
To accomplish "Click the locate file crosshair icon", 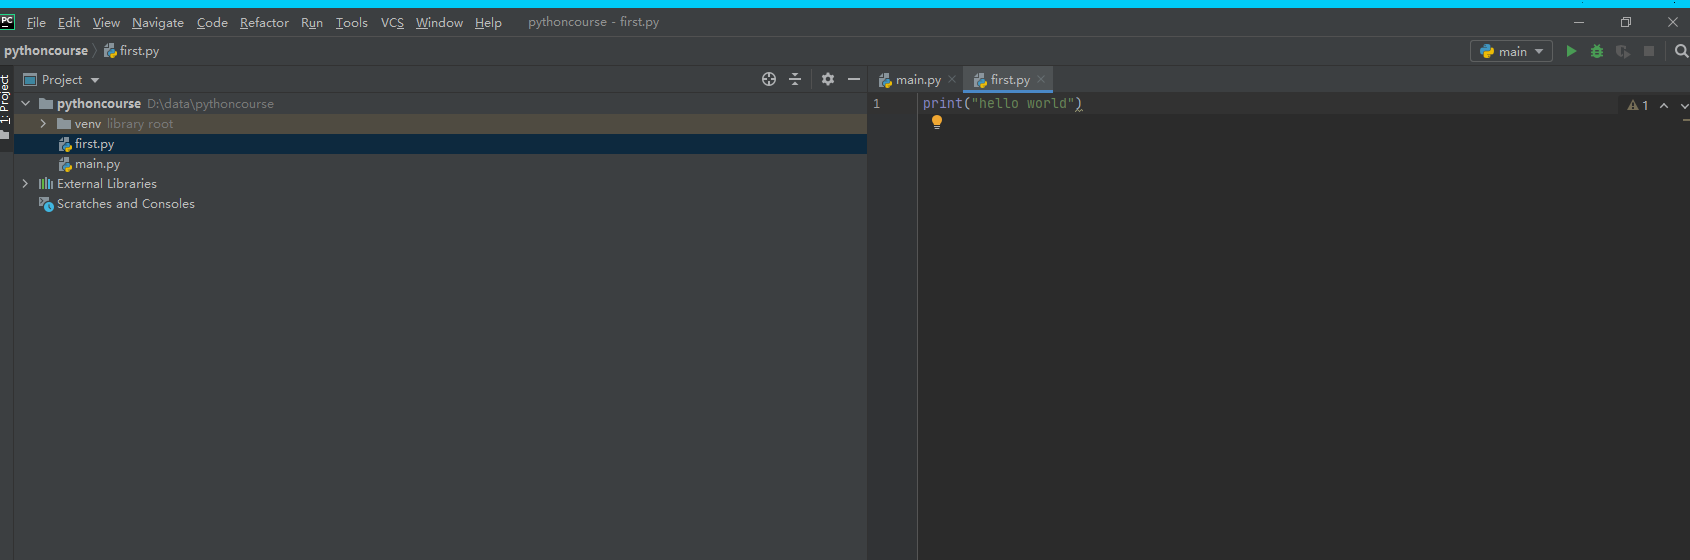I will point(769,79).
